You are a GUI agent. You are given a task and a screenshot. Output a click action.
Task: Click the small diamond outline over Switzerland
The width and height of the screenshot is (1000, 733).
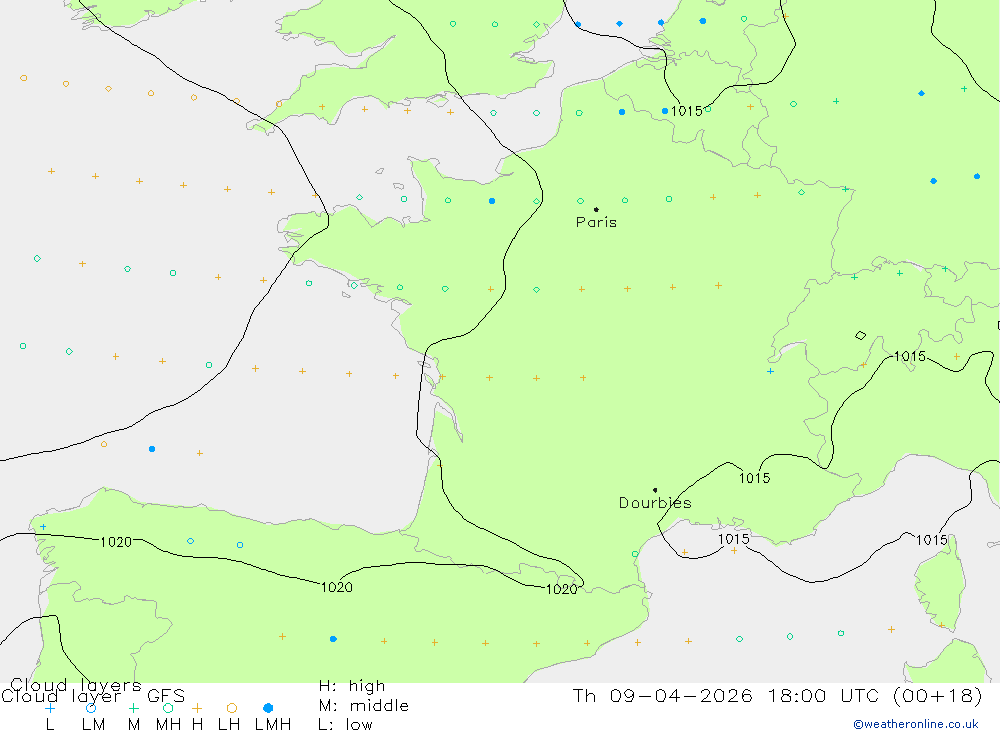[860, 336]
